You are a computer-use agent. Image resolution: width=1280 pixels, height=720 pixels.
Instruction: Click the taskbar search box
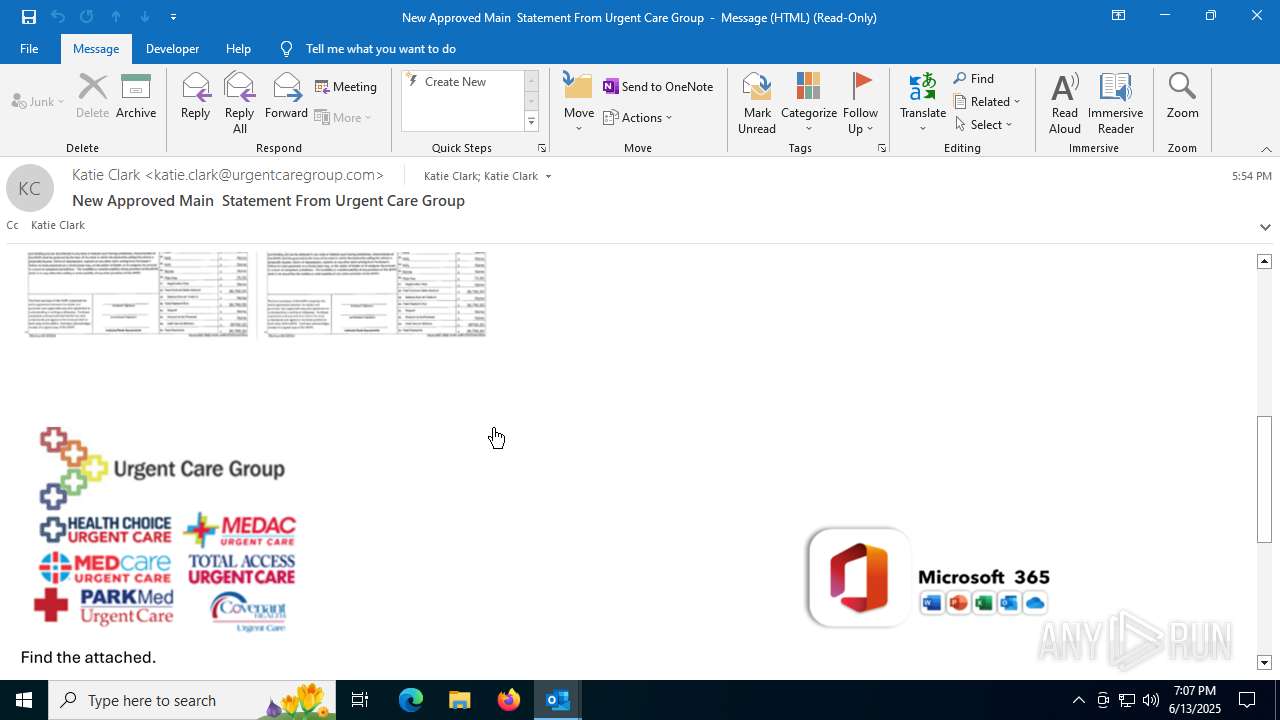pos(192,700)
